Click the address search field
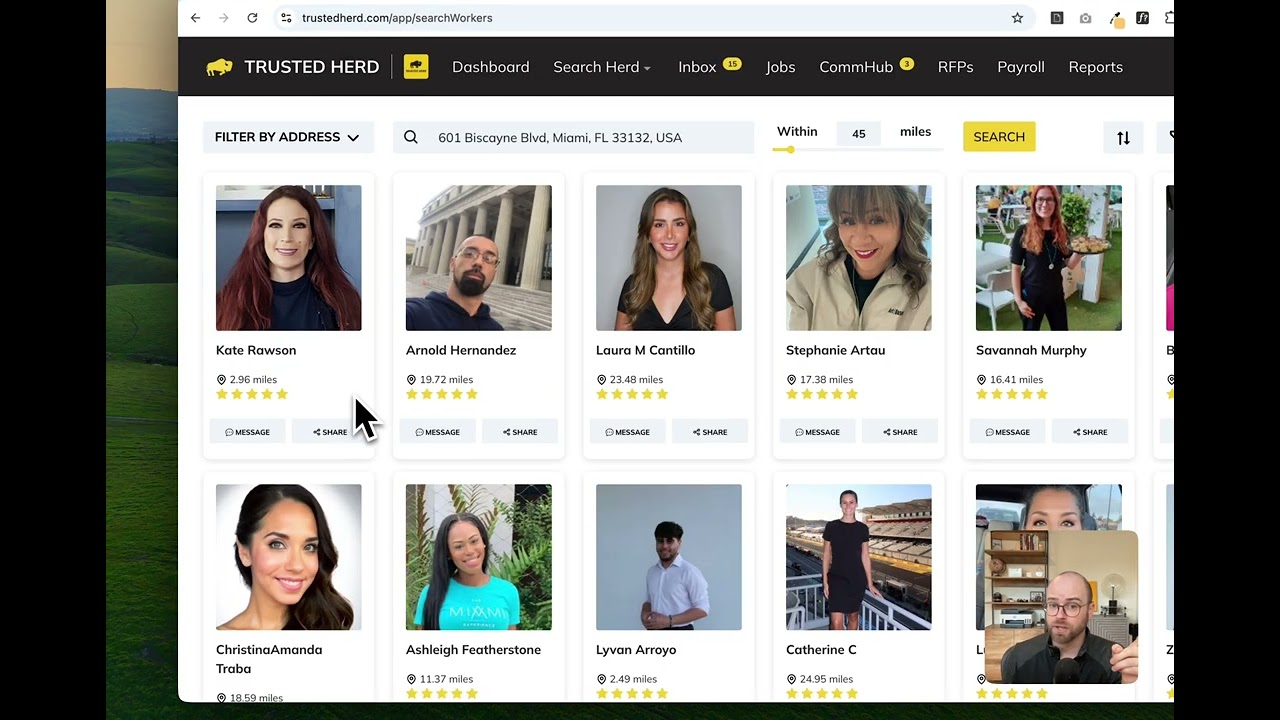The image size is (1280, 720). pyautogui.click(x=573, y=137)
